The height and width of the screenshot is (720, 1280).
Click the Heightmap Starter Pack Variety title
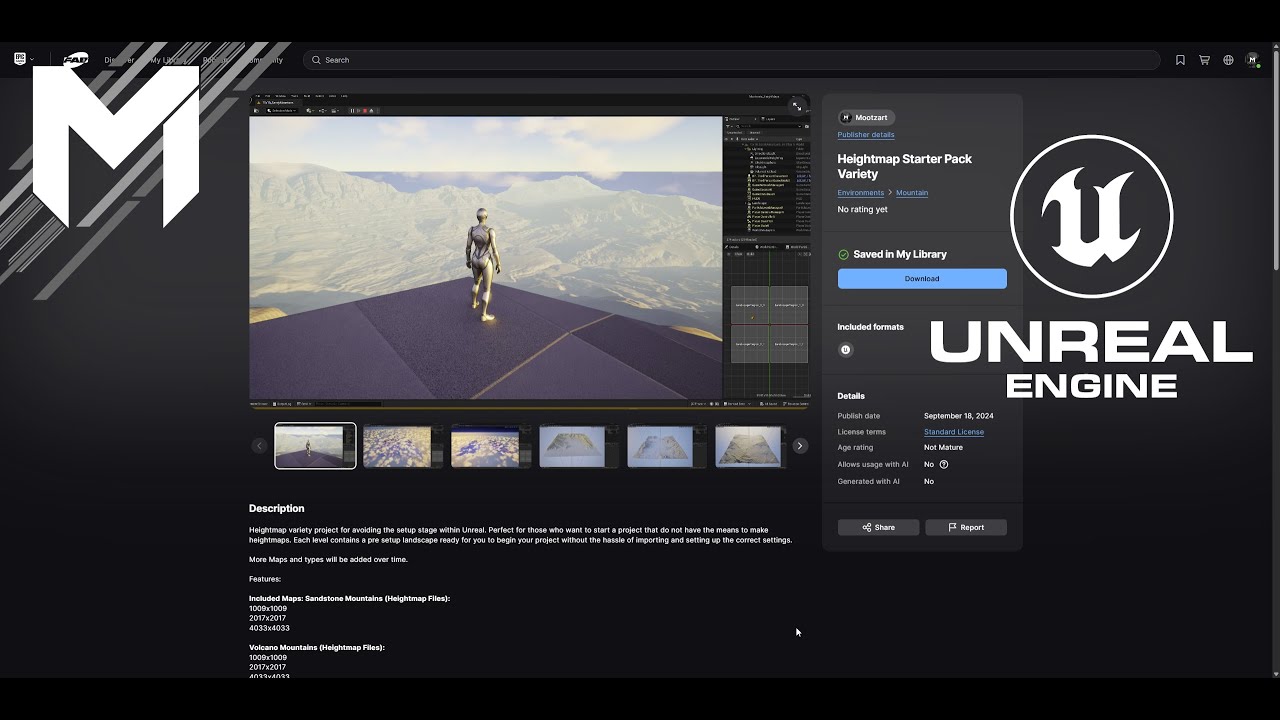tap(905, 166)
